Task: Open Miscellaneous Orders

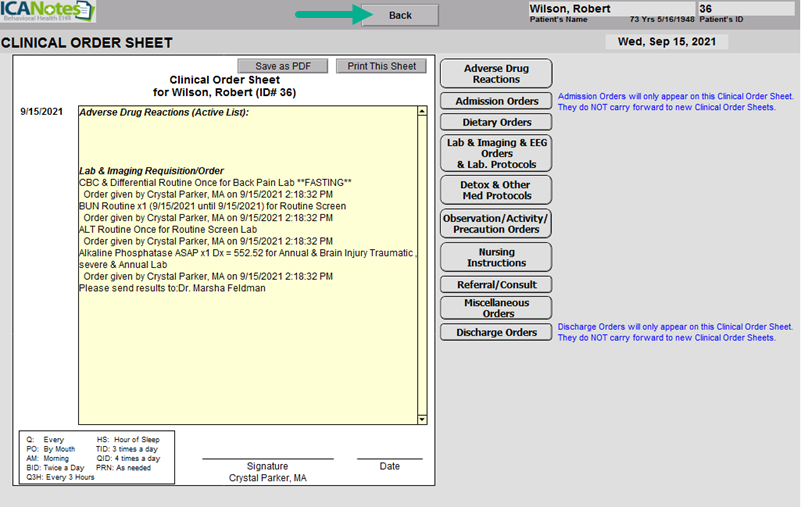Action: coord(496,308)
